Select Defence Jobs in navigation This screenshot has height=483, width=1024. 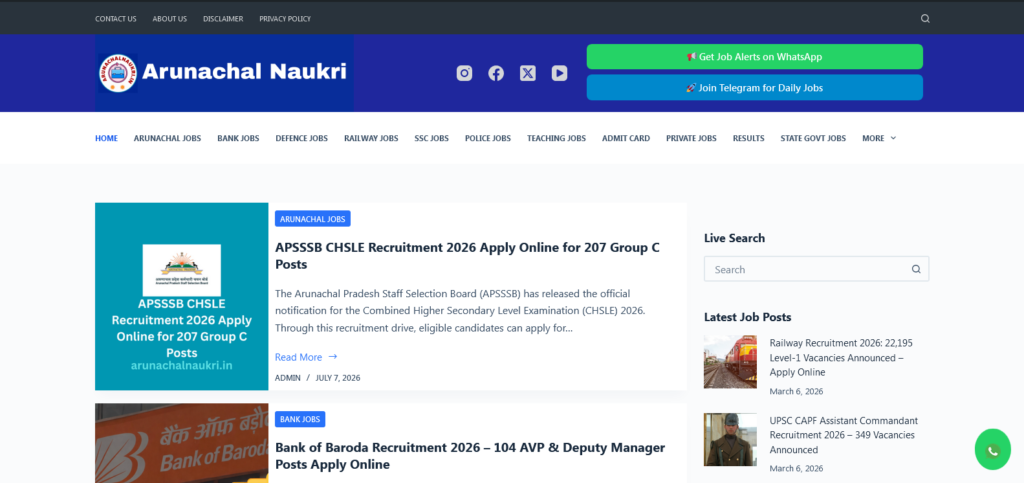point(302,138)
